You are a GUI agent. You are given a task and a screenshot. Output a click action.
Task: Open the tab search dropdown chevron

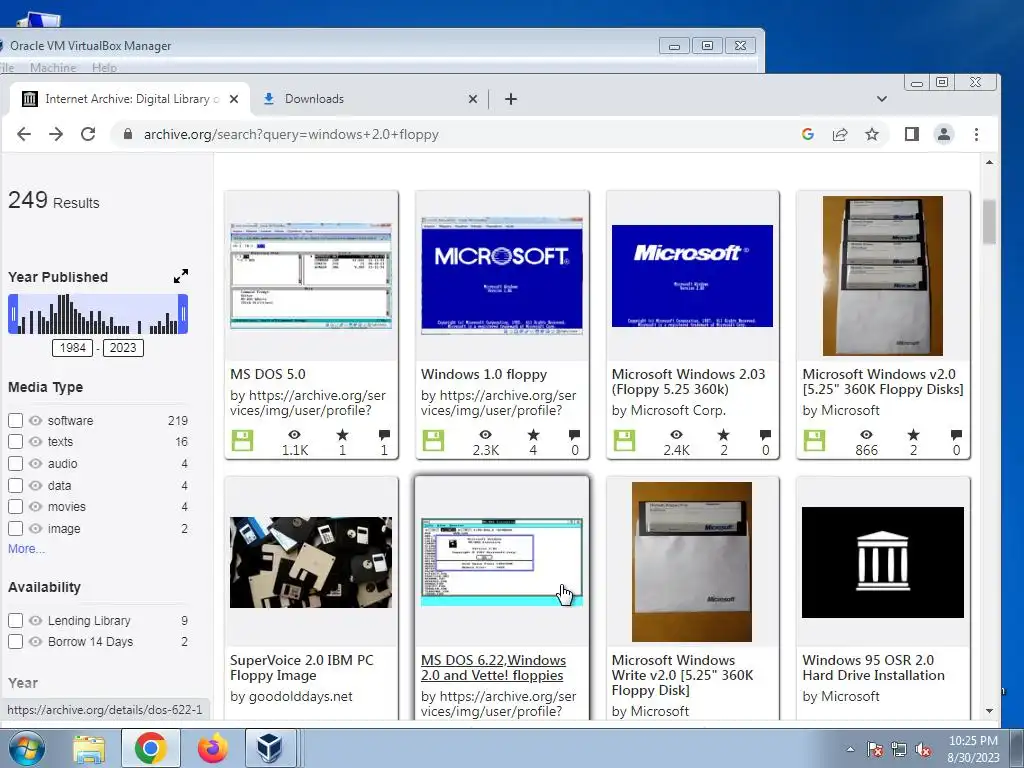882,99
